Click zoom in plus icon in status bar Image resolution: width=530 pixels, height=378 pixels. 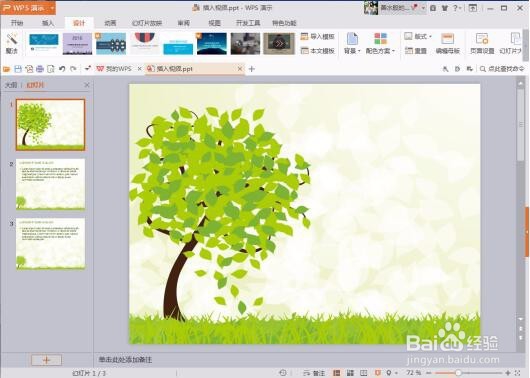507,373
